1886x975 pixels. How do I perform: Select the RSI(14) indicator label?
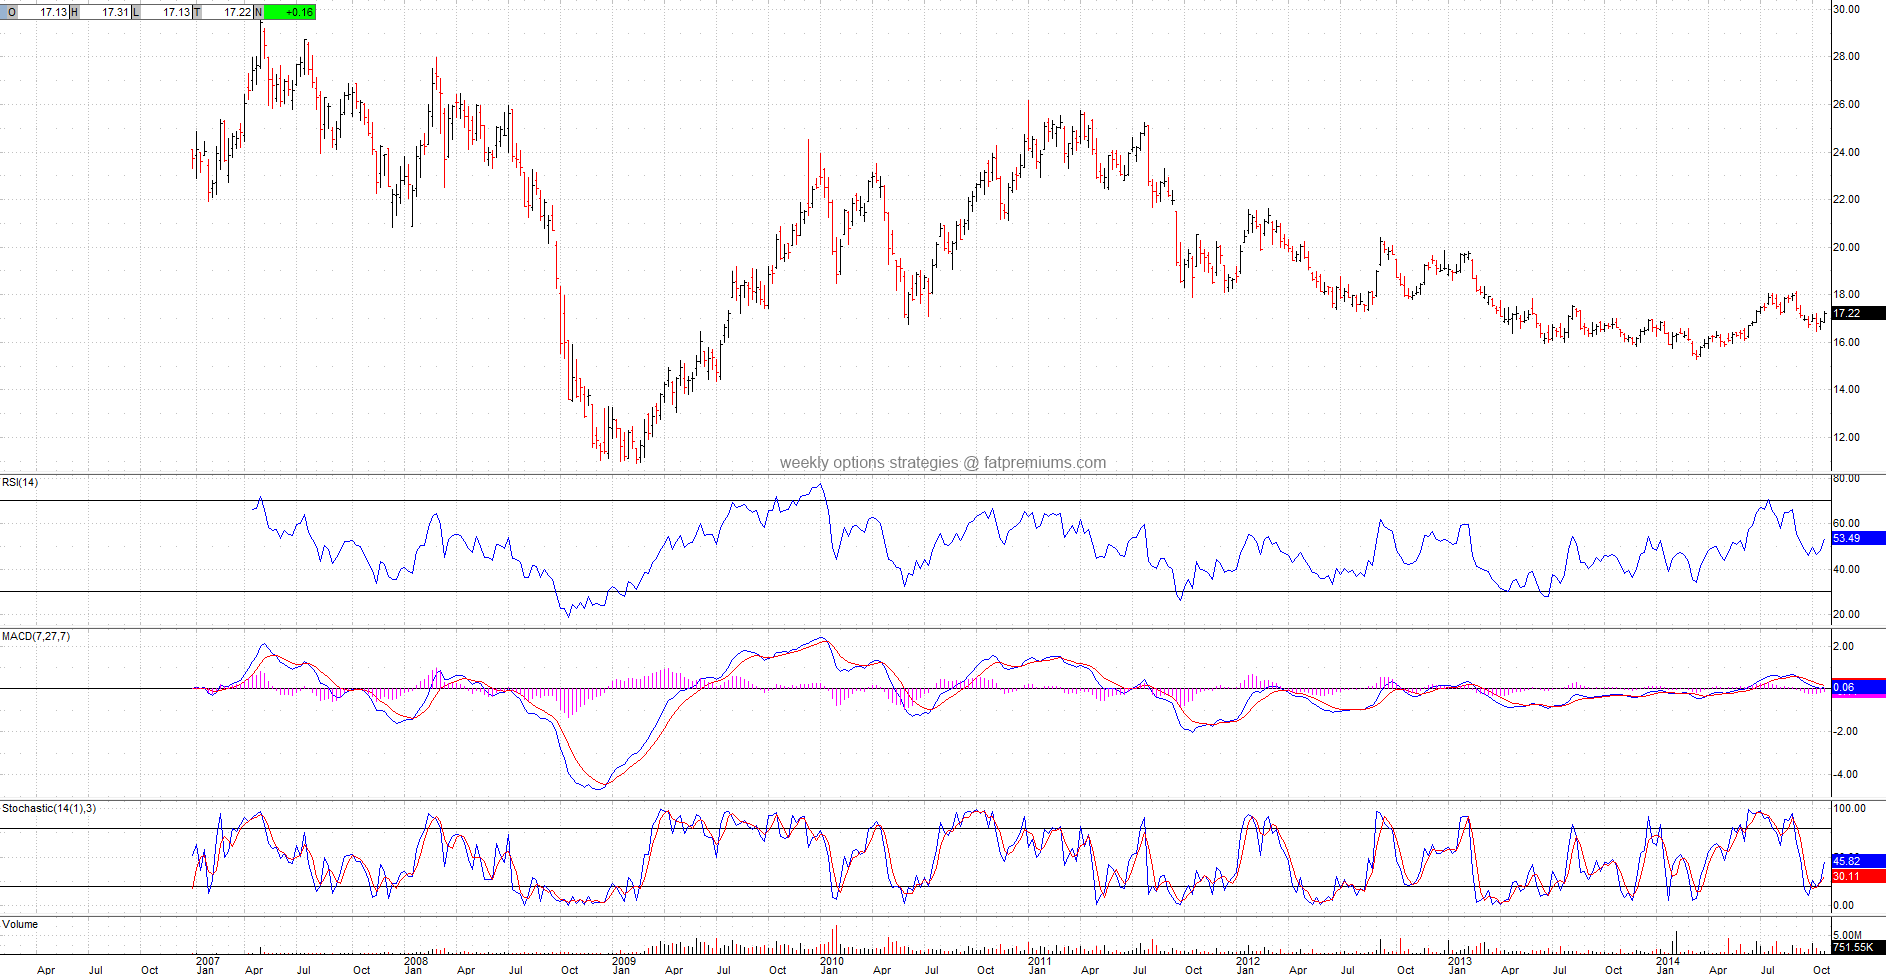pos(20,482)
